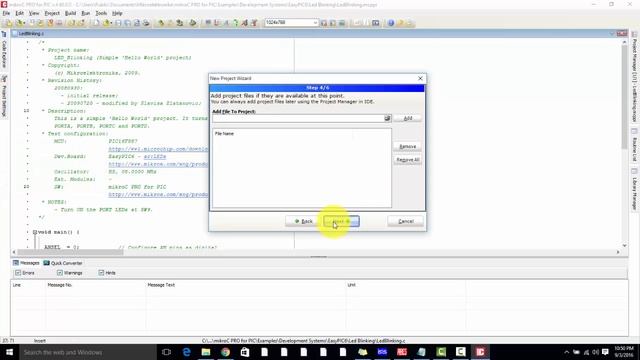
Task: Click the Build hammer toolbar icon
Action: 161,23
